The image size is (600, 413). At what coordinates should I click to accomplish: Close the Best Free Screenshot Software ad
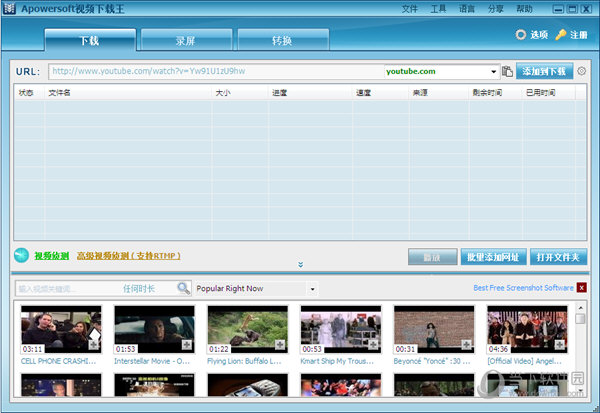point(582,288)
